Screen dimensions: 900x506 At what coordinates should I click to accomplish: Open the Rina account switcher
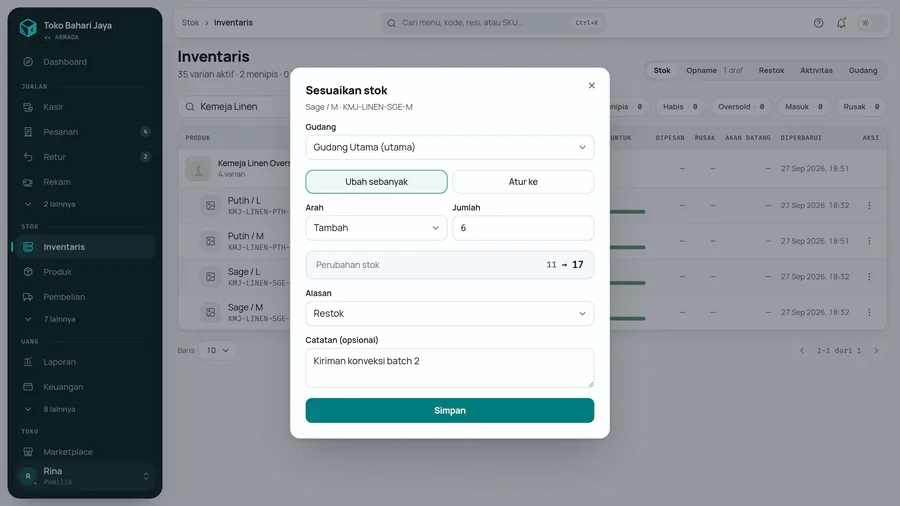(x=85, y=476)
